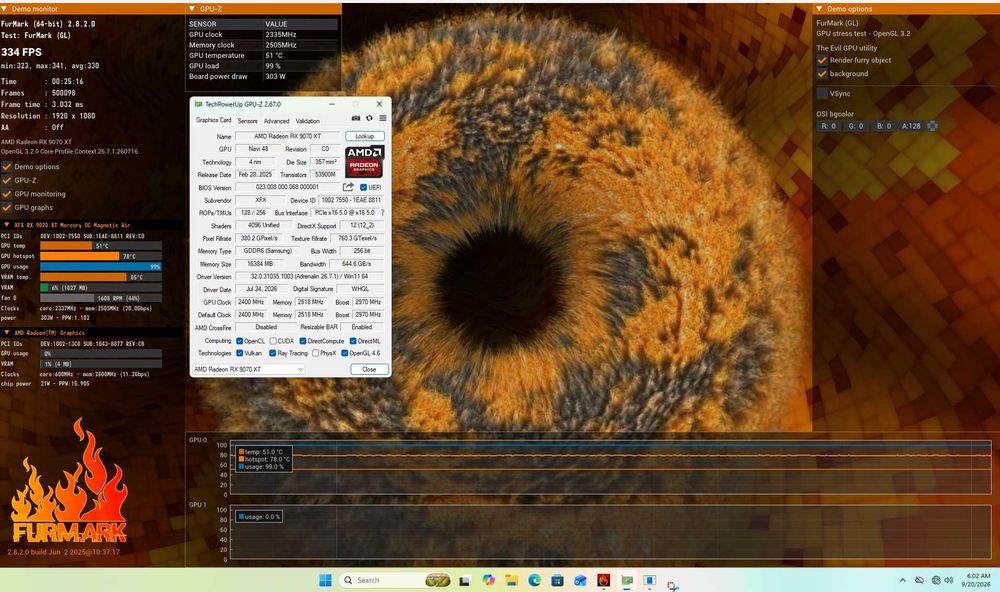Toggle the GPU-Z checkbox in Demo monitor
The image size is (1000, 592).
click(x=7, y=181)
